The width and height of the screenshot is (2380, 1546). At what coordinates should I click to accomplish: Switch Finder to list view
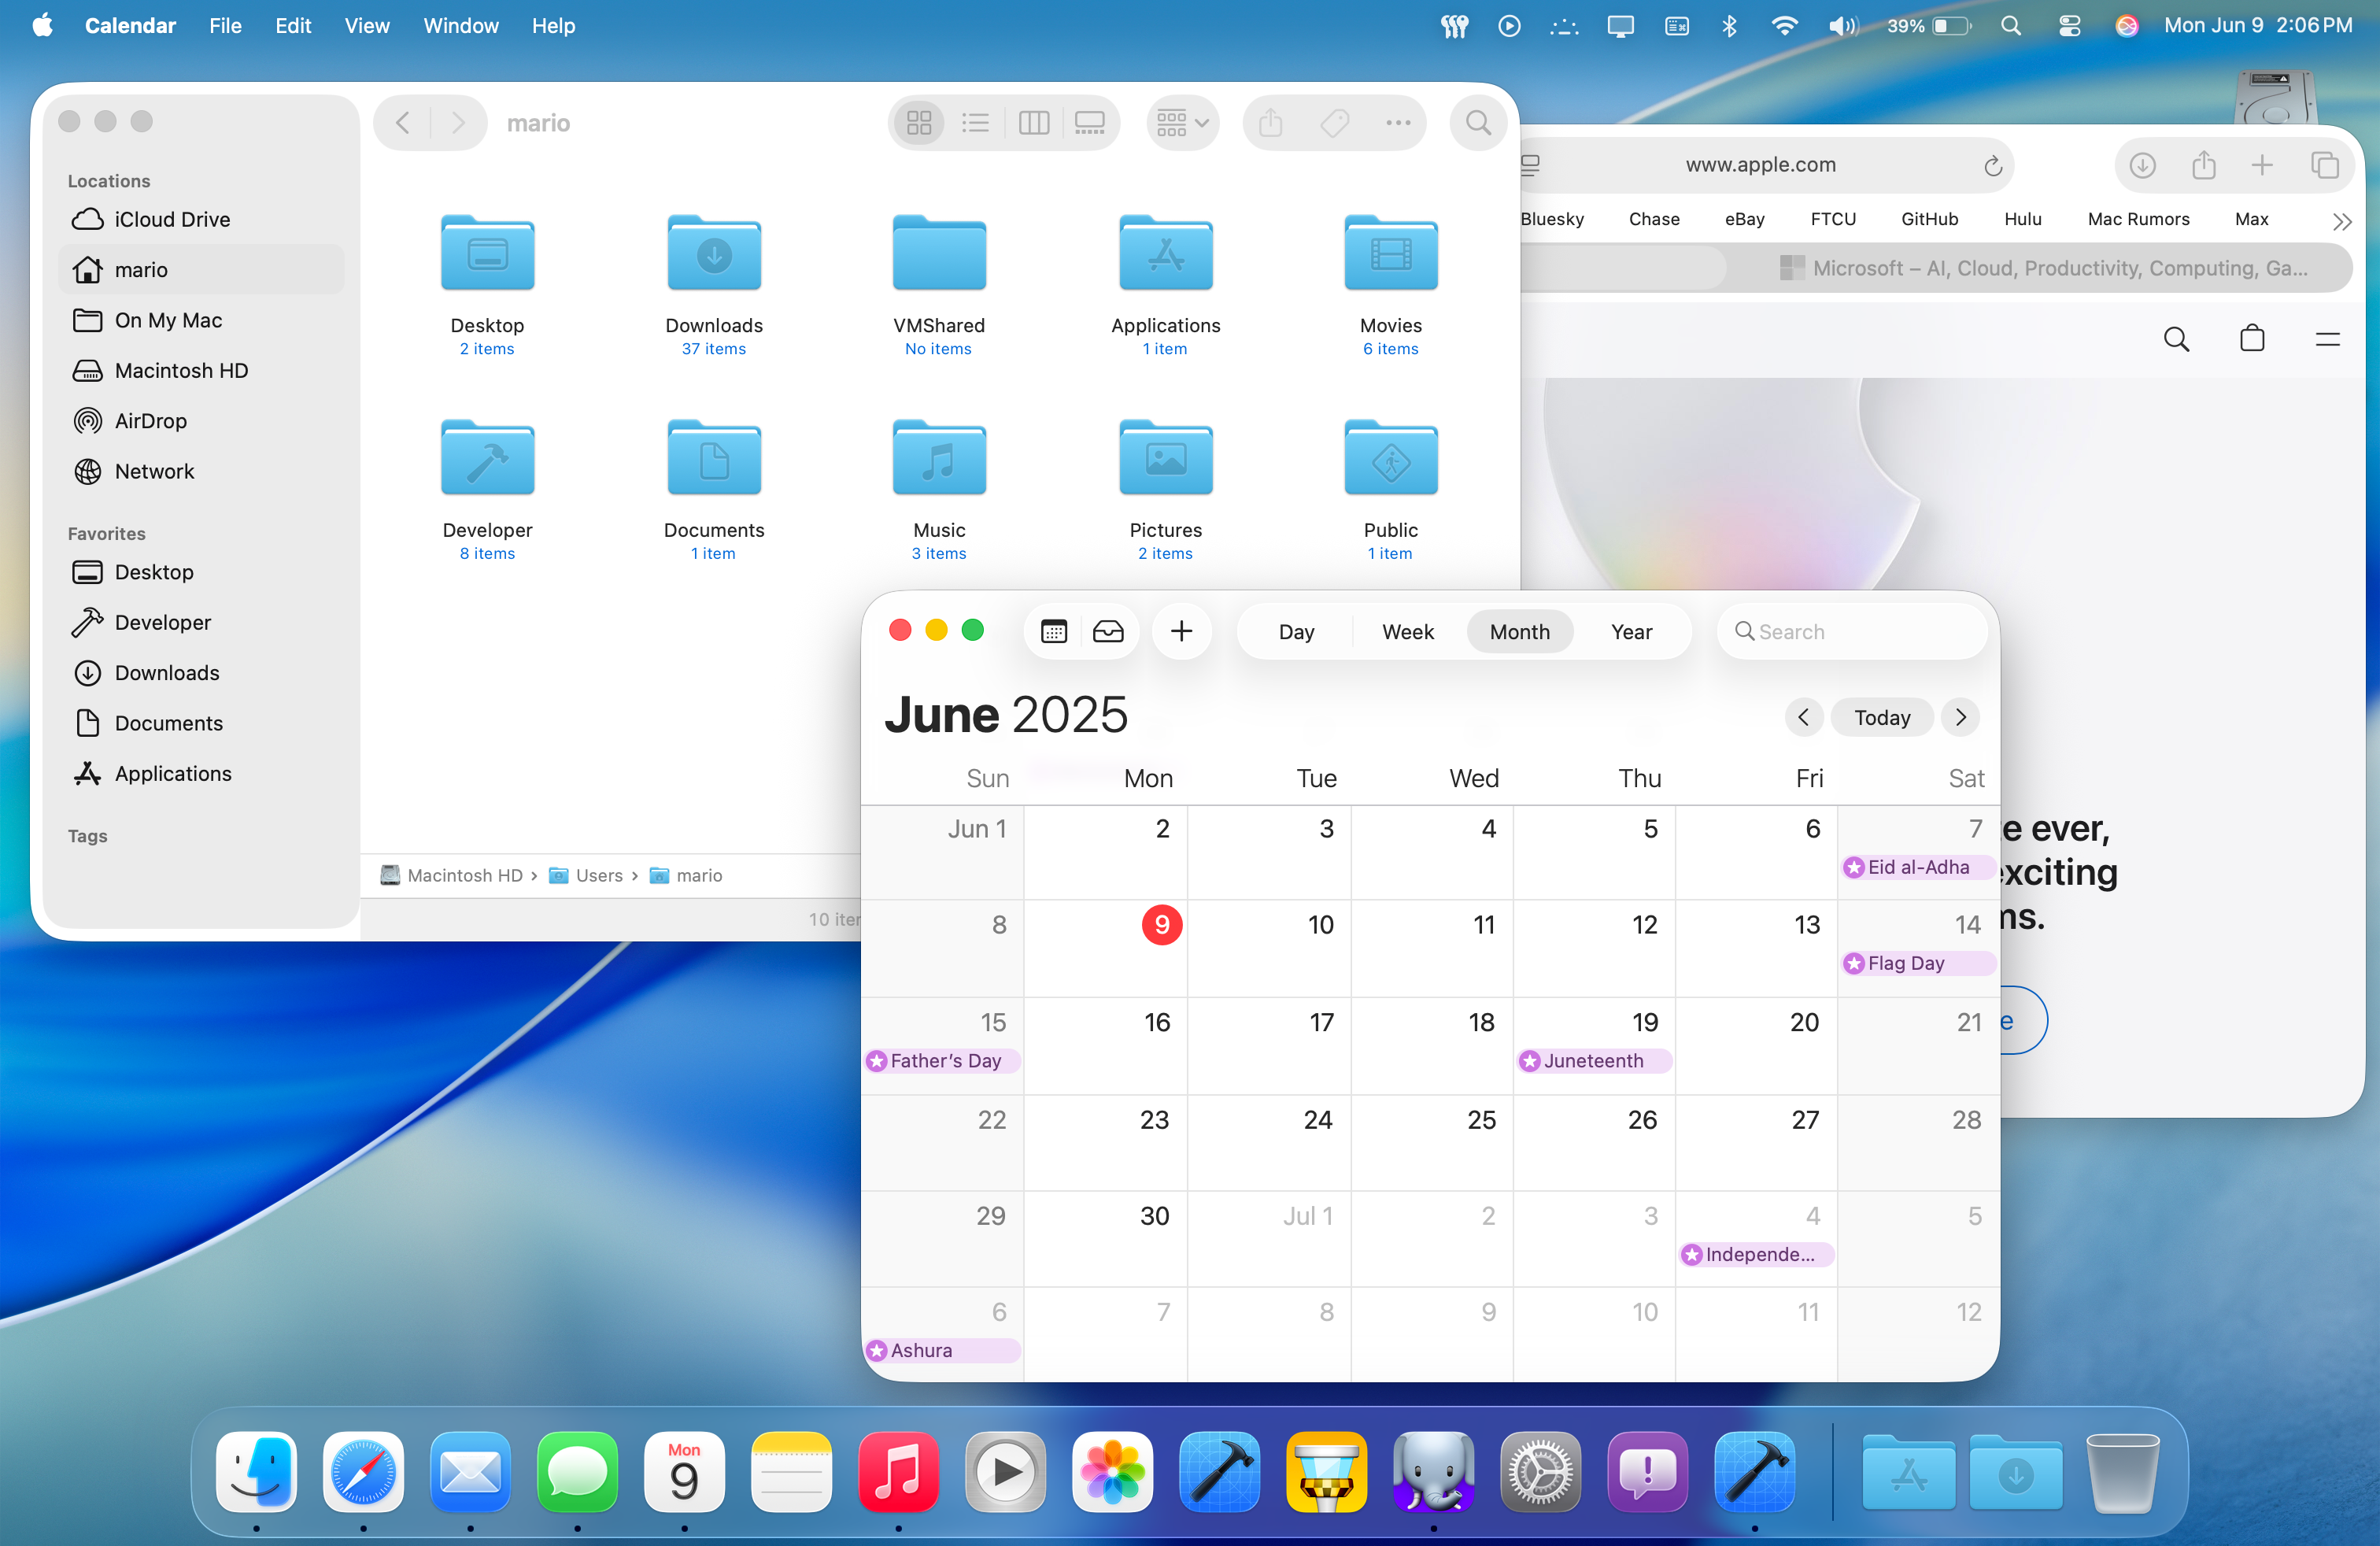[975, 123]
